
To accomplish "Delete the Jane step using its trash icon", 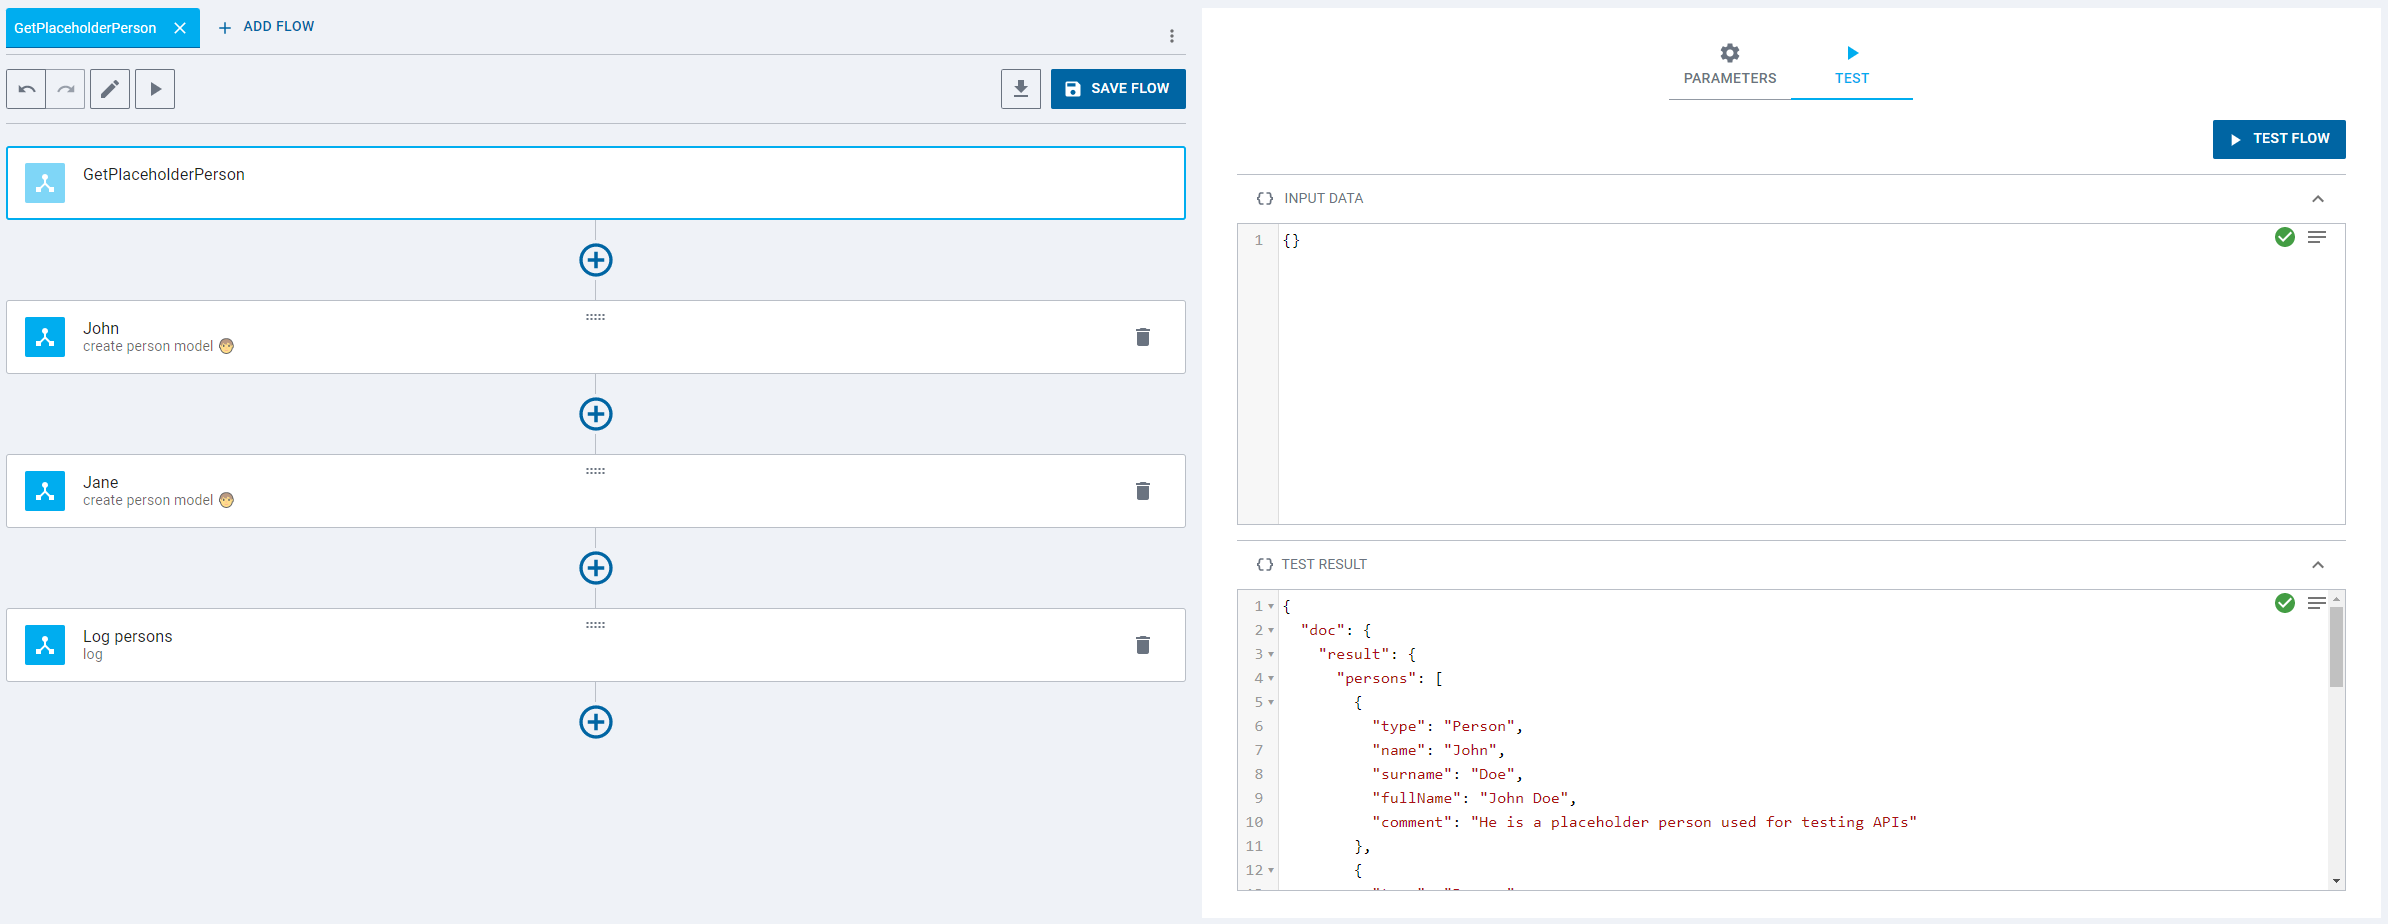I will tap(1142, 491).
